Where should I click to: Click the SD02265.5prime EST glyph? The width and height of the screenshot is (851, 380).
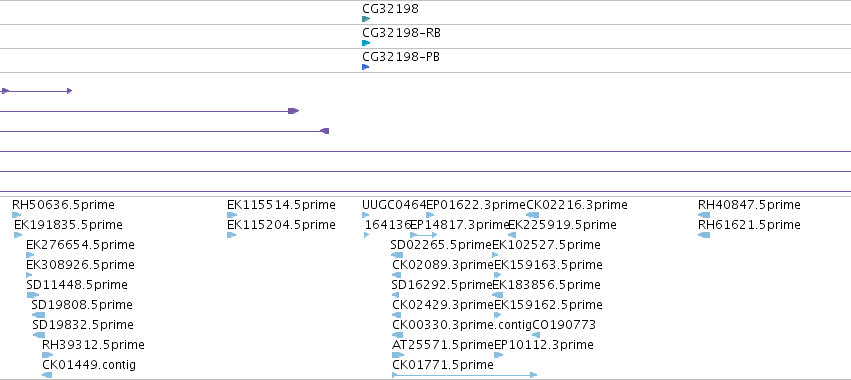point(397,255)
